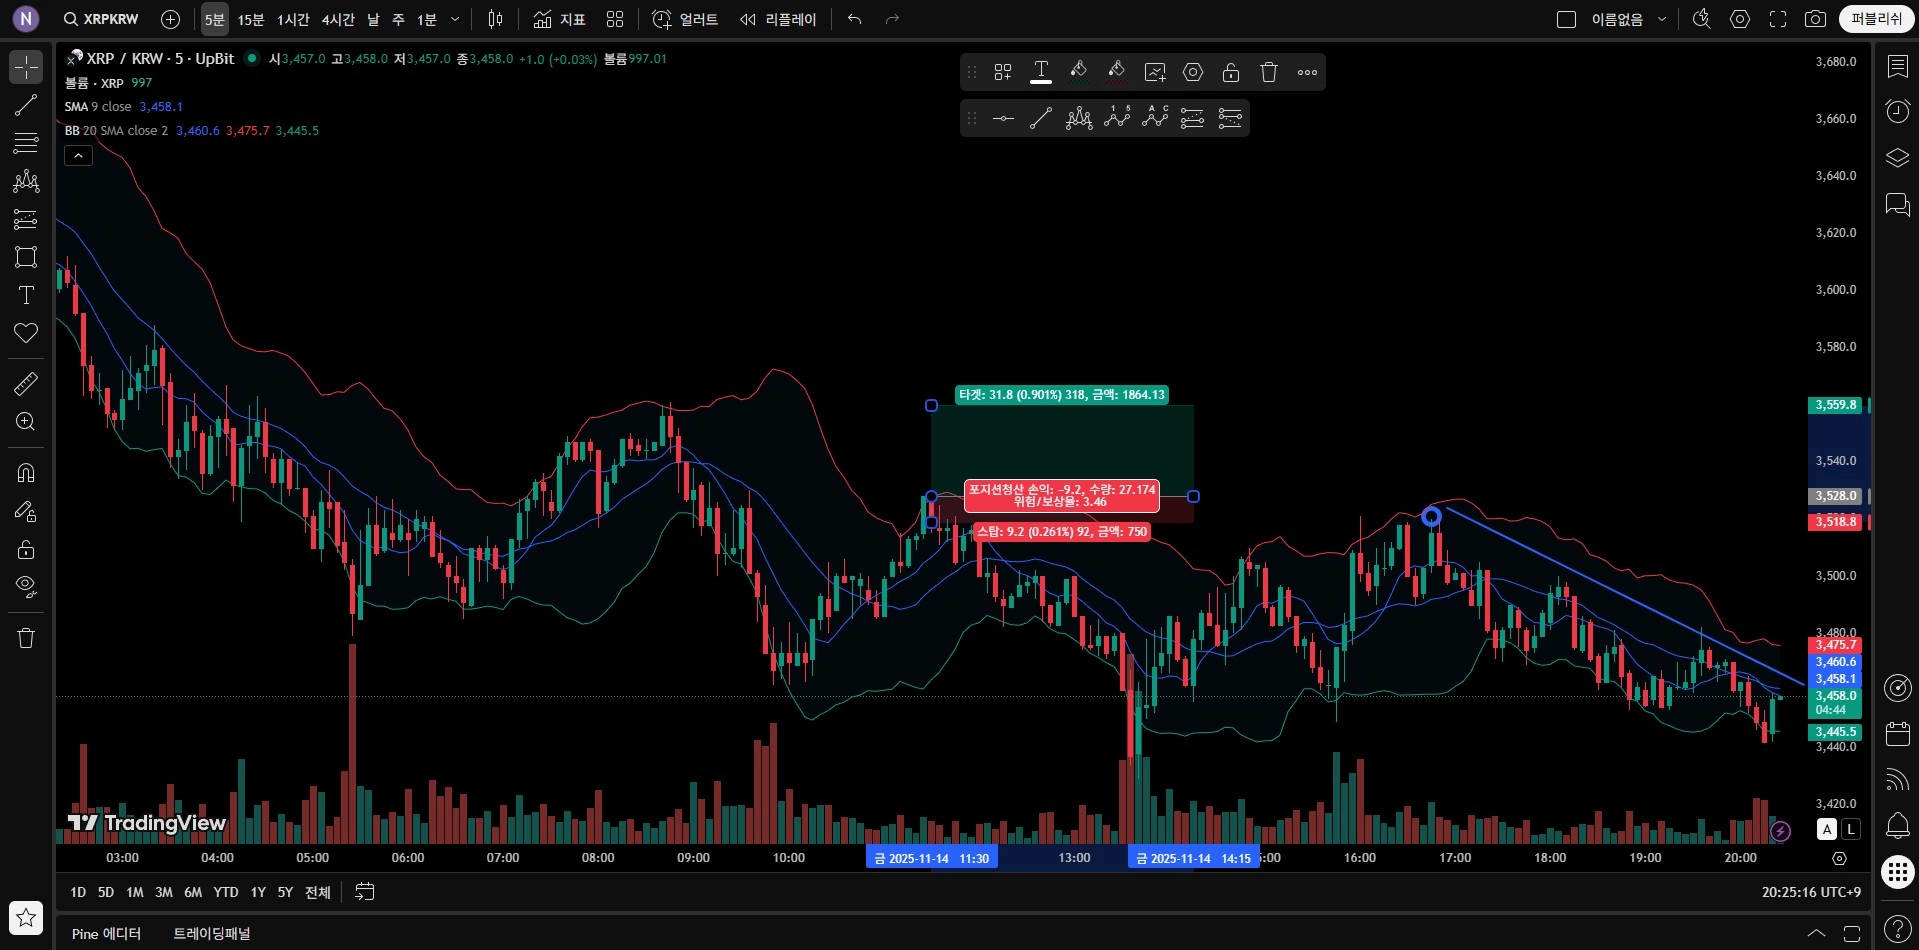
Task: Open the 지표 indicators dialog
Action: (560, 19)
